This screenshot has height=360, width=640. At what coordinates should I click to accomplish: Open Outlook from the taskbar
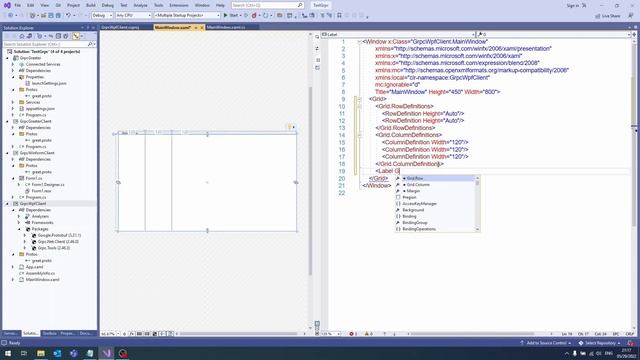57,353
